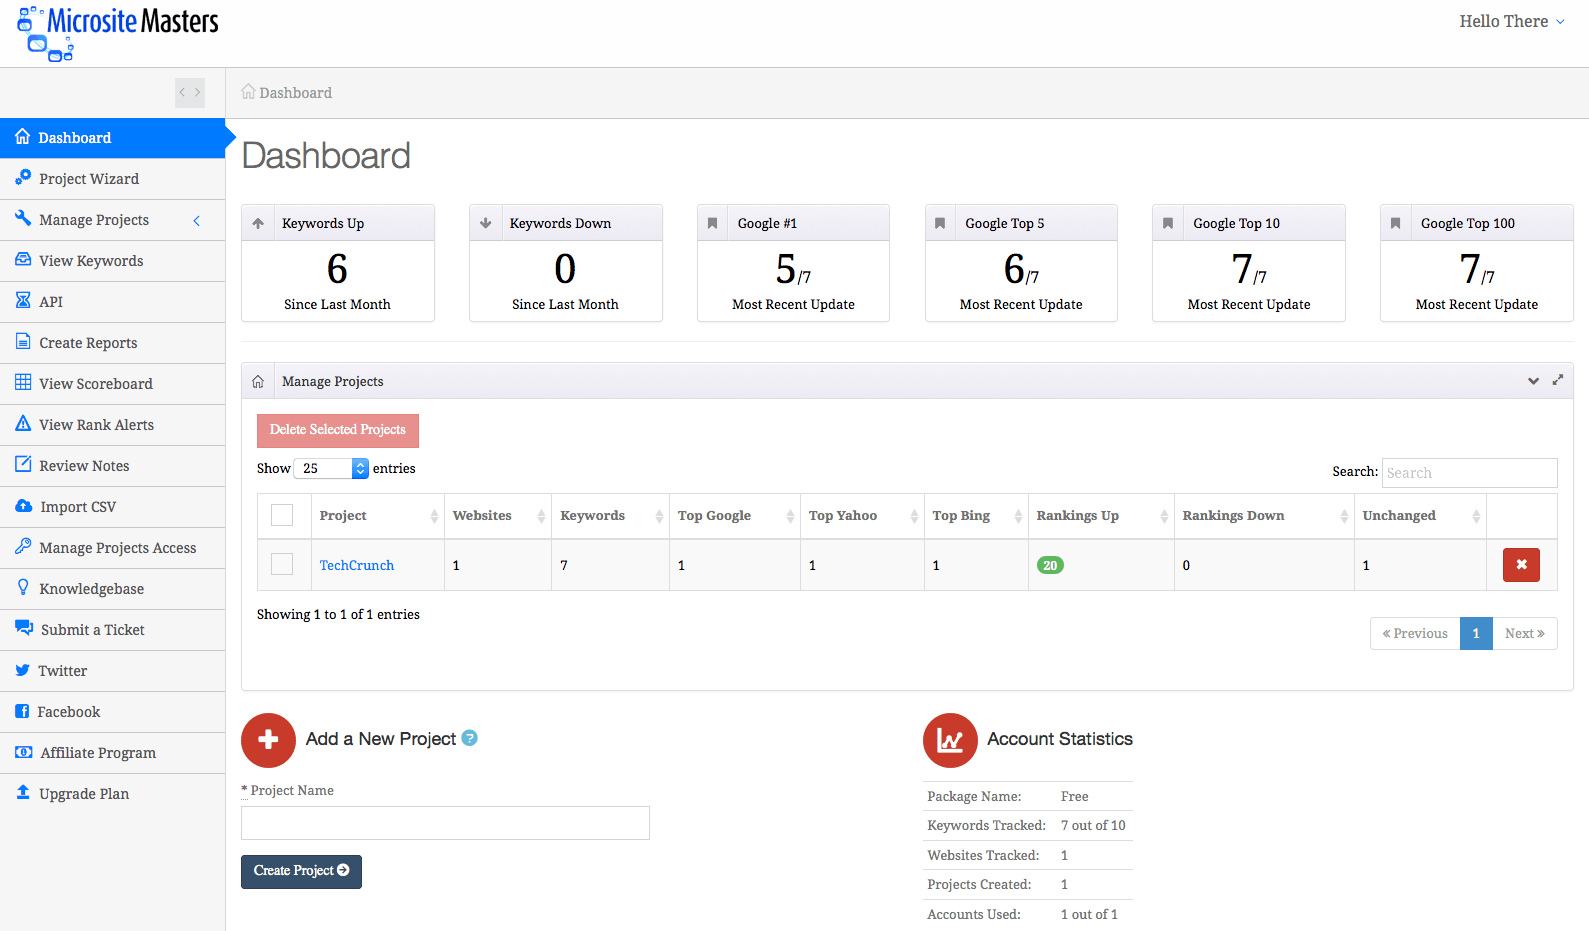
Task: Click the sidebar collapse arrows toggle
Action: pyautogui.click(x=190, y=92)
